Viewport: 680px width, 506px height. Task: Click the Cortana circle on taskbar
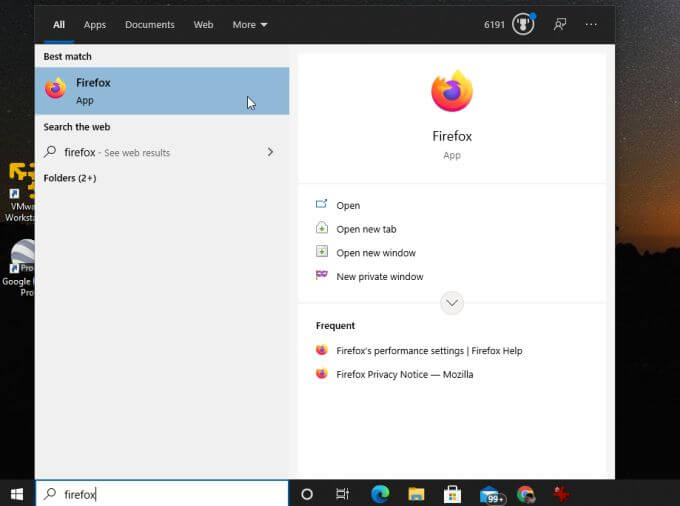(x=307, y=494)
